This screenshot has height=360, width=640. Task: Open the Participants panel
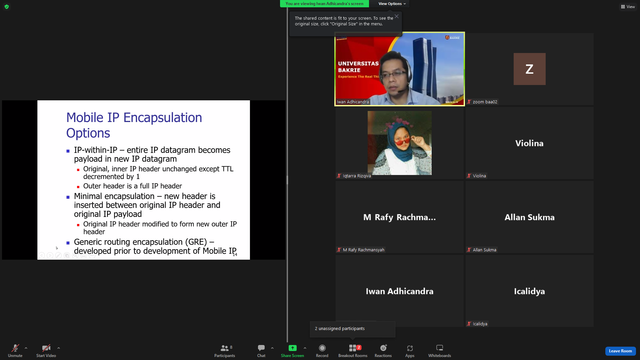(224, 350)
